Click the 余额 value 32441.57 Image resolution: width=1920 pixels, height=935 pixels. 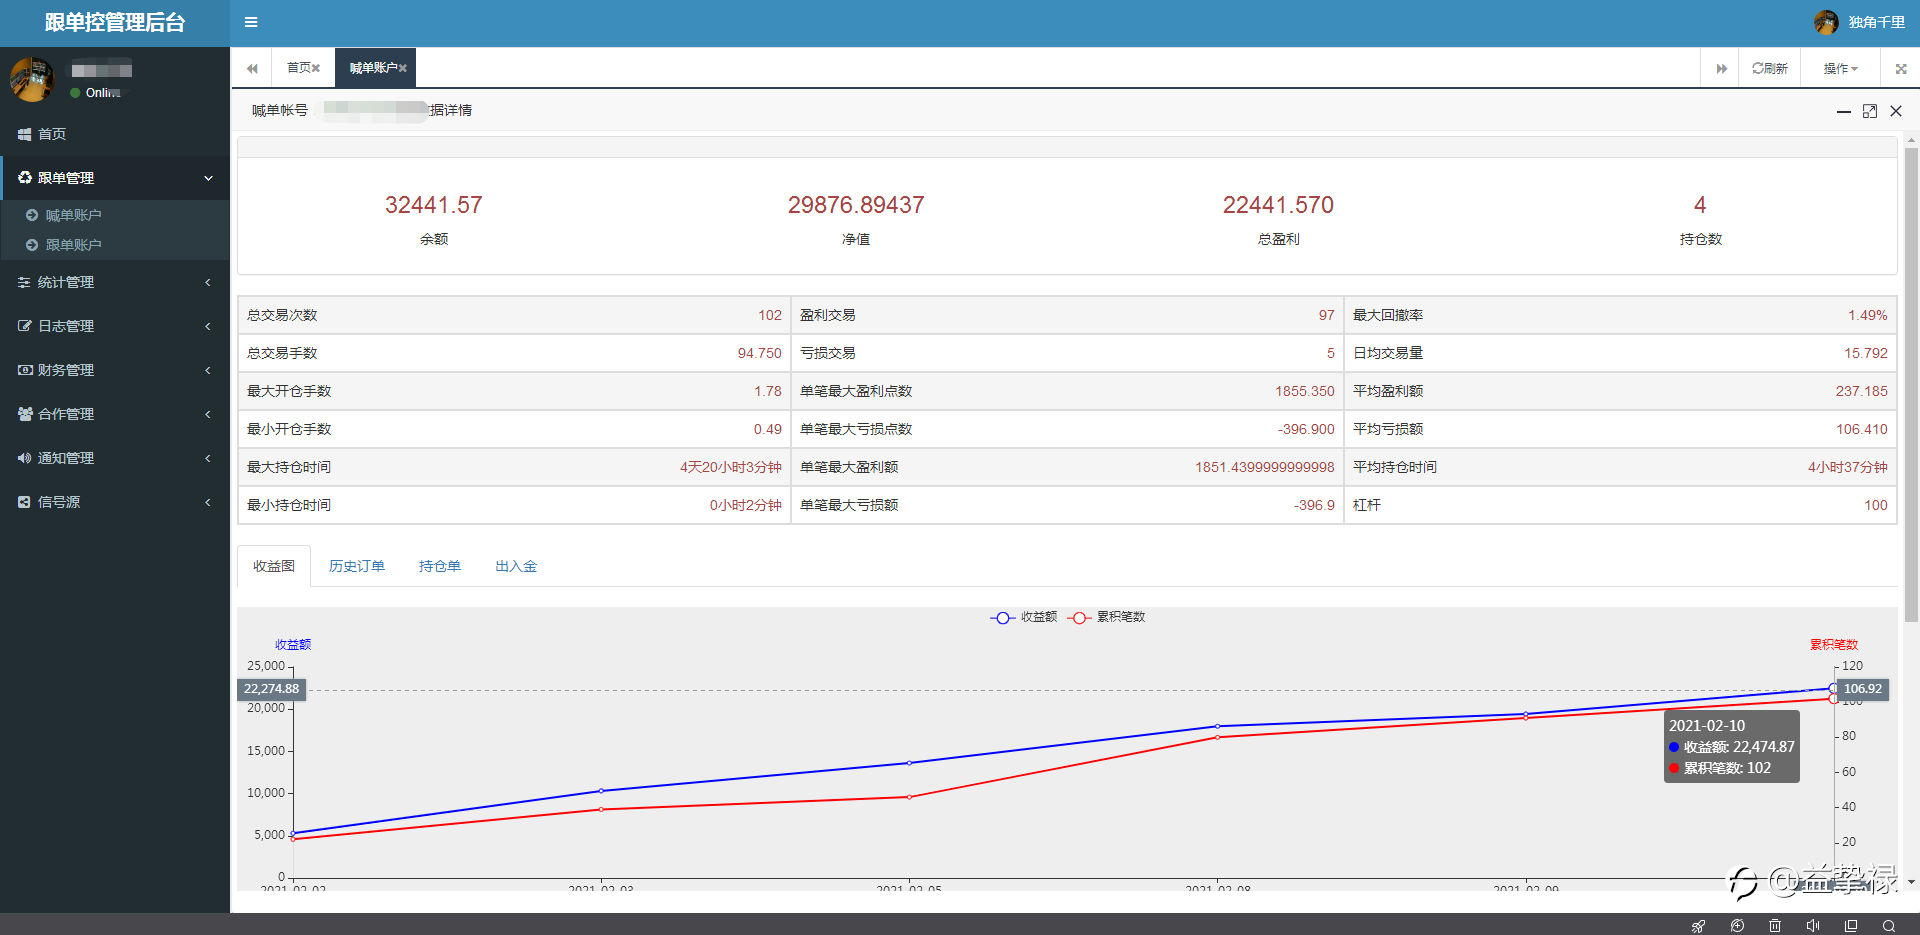pyautogui.click(x=434, y=205)
